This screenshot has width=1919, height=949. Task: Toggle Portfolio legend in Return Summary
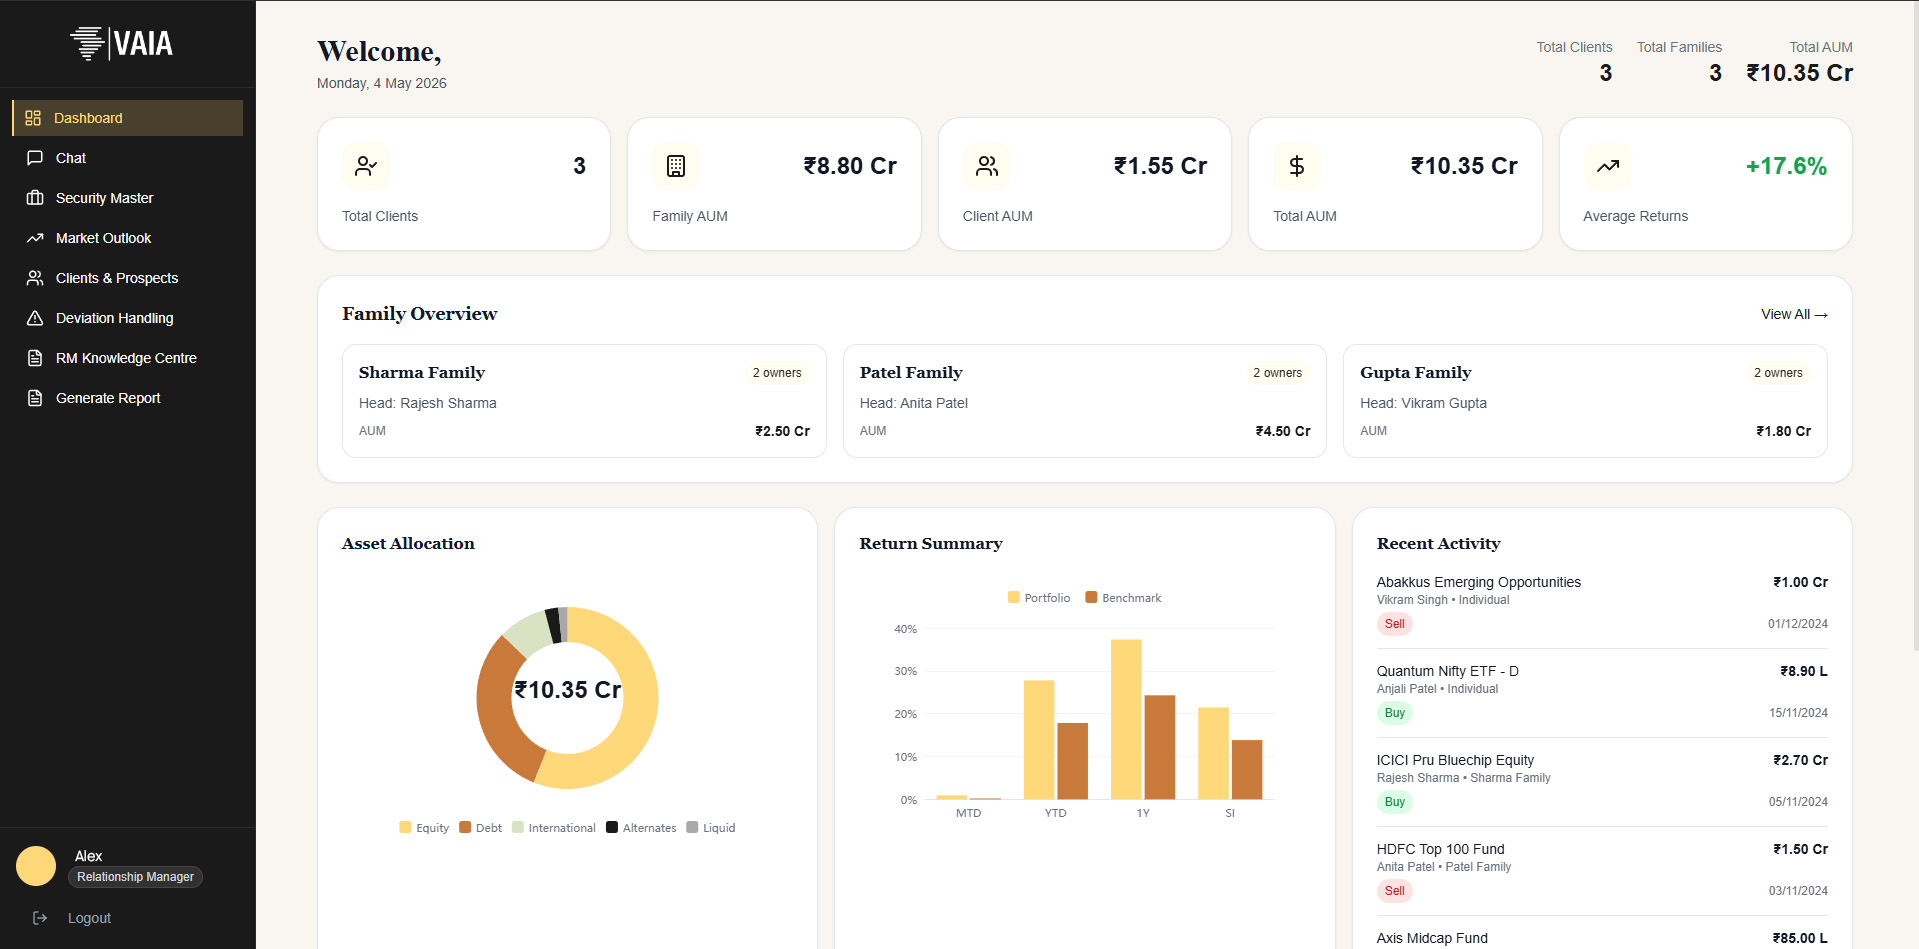coord(1039,598)
